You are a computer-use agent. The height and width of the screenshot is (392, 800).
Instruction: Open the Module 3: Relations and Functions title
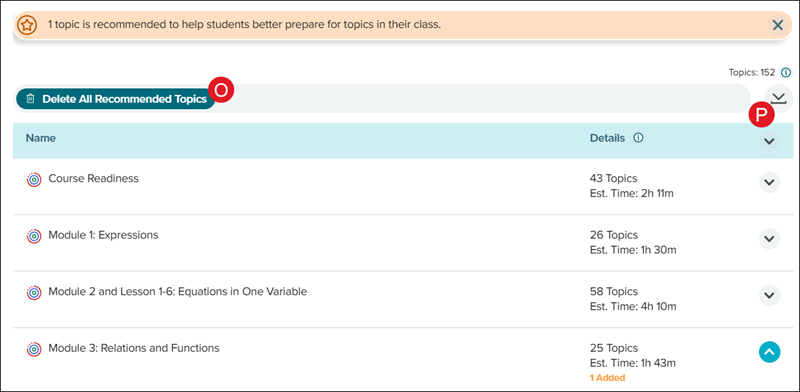coord(134,349)
